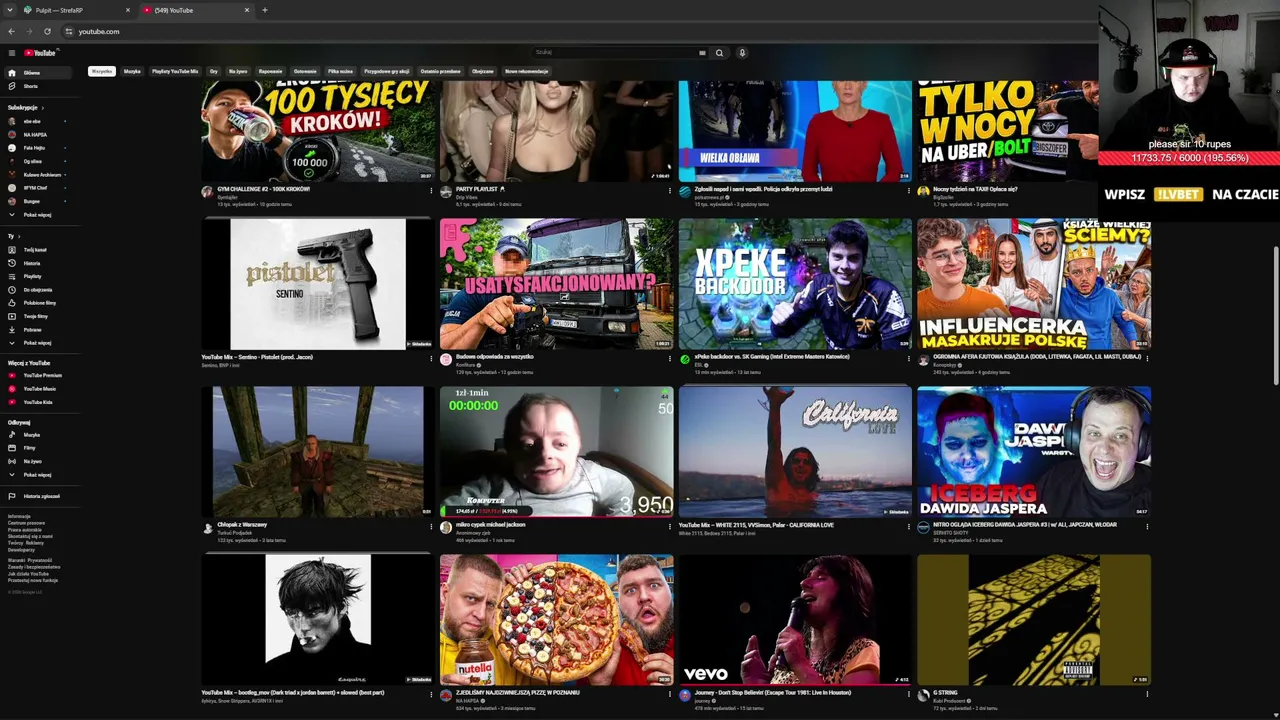The image size is (1280, 720).
Task: Start voice search with microphone
Action: tap(742, 53)
